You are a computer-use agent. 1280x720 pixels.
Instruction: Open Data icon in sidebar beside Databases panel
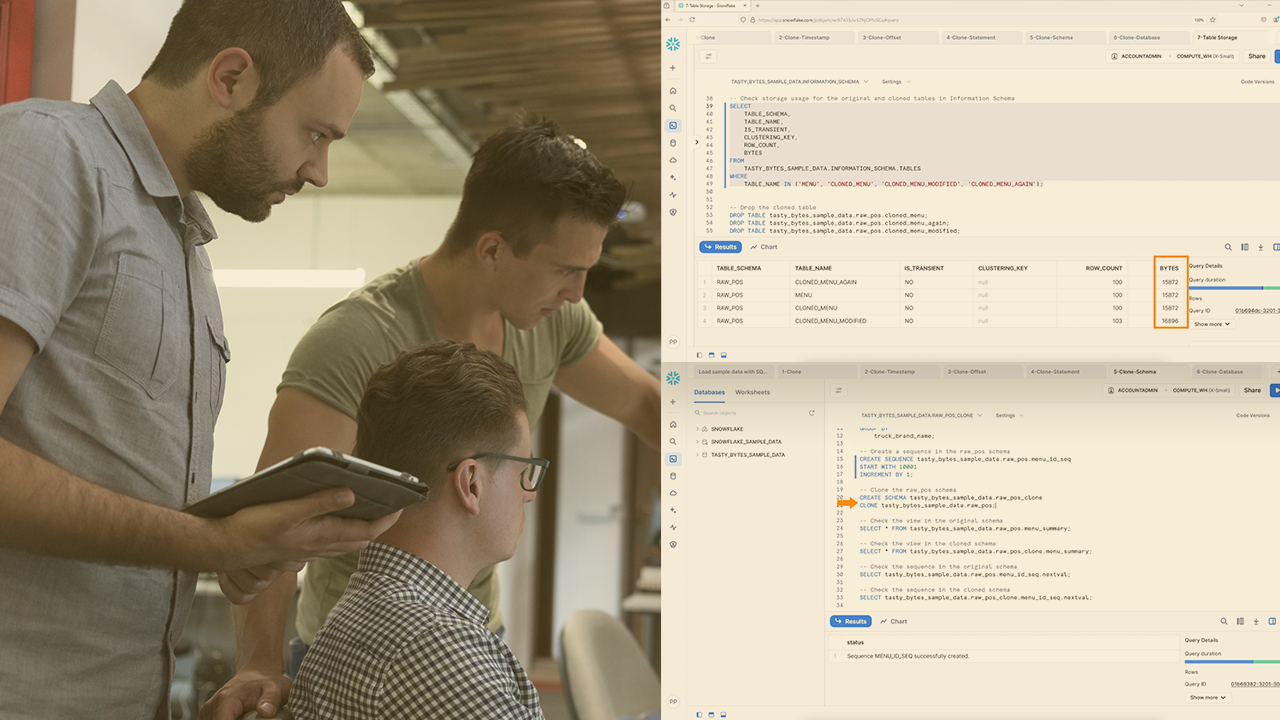[673, 476]
